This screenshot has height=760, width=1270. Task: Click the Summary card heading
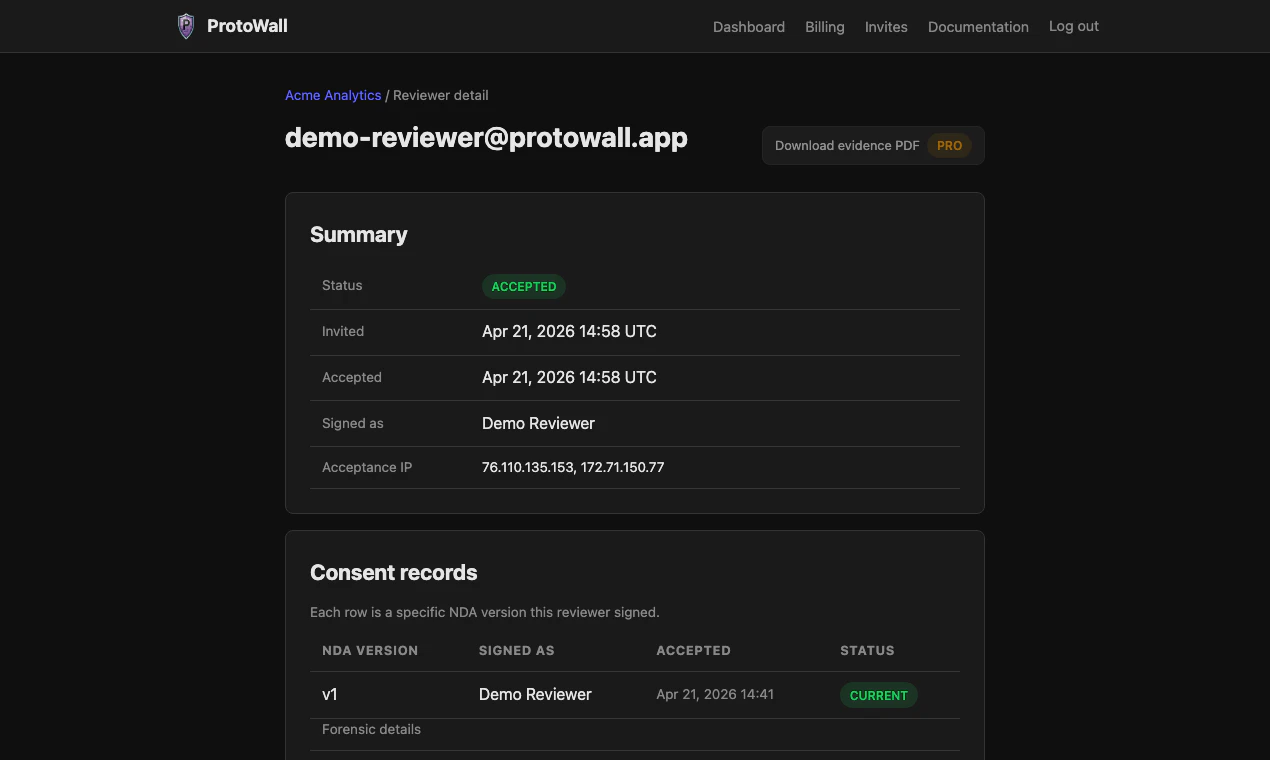point(358,234)
